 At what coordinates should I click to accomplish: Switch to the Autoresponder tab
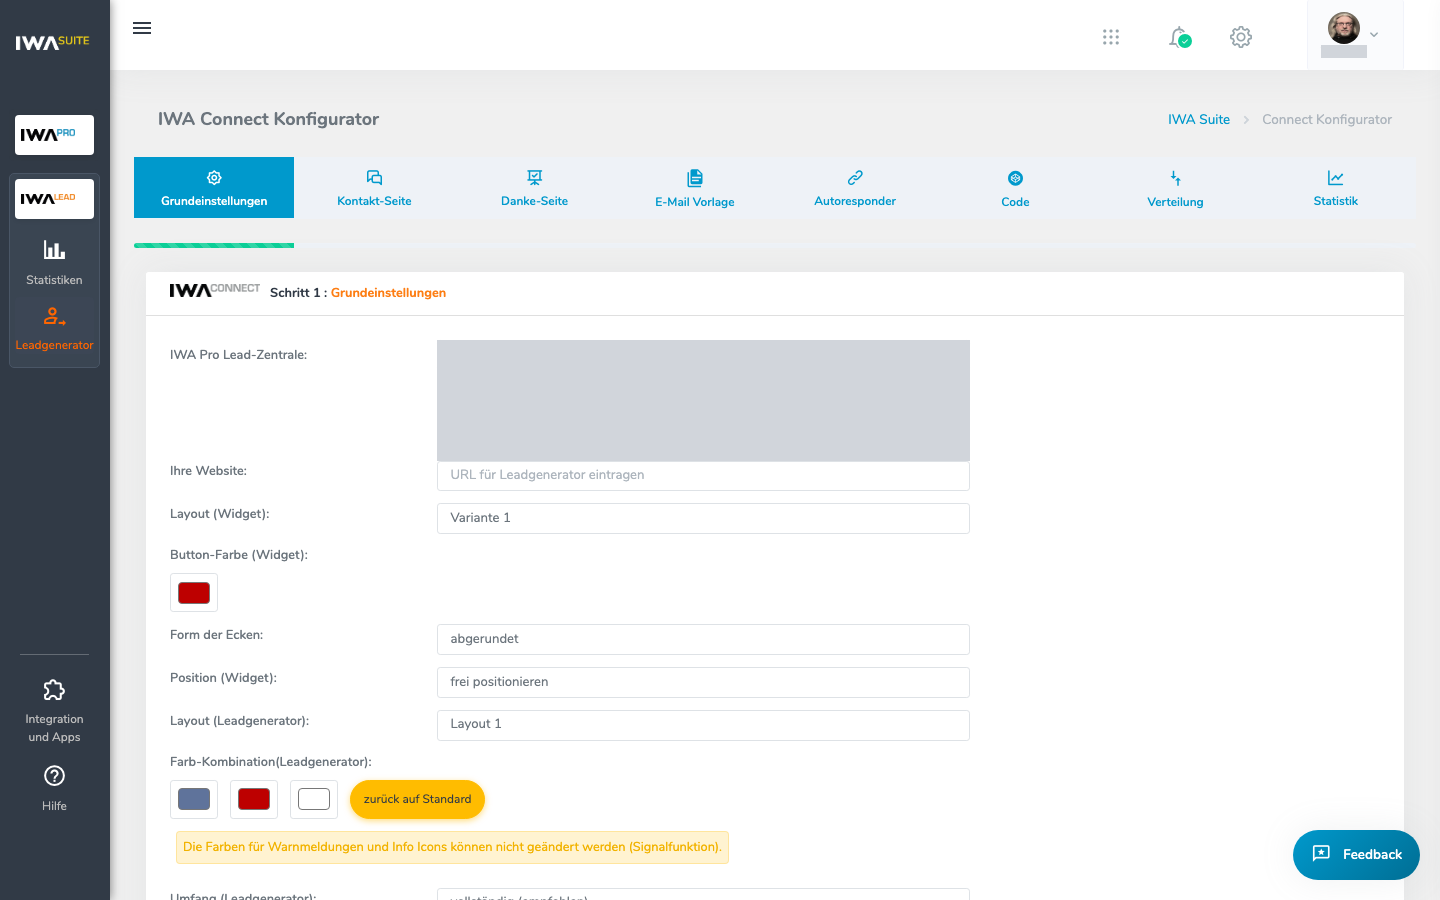tap(855, 188)
